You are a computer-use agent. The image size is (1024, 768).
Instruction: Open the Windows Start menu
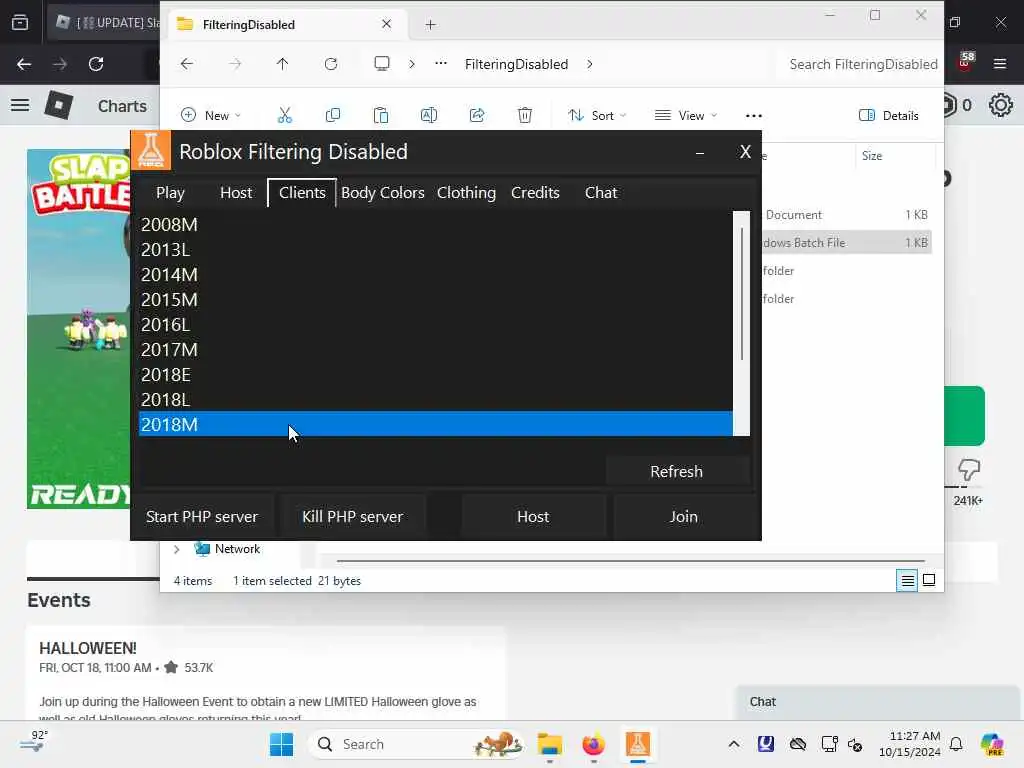(x=281, y=744)
